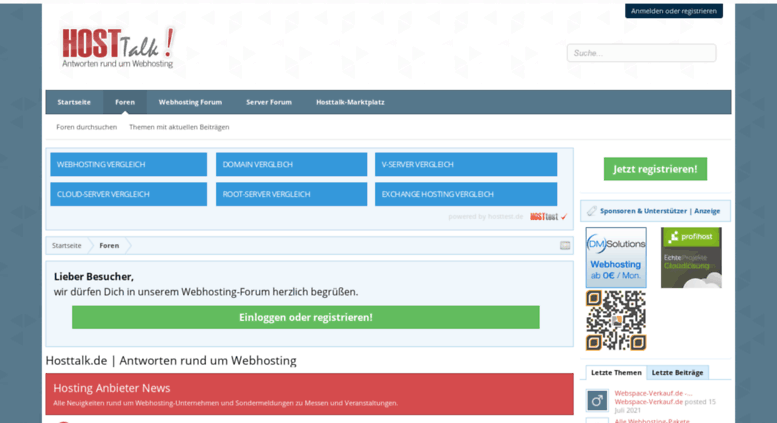The height and width of the screenshot is (423, 777).
Task: Open Hosttalk-Marktplatz menu item
Action: 350,102
